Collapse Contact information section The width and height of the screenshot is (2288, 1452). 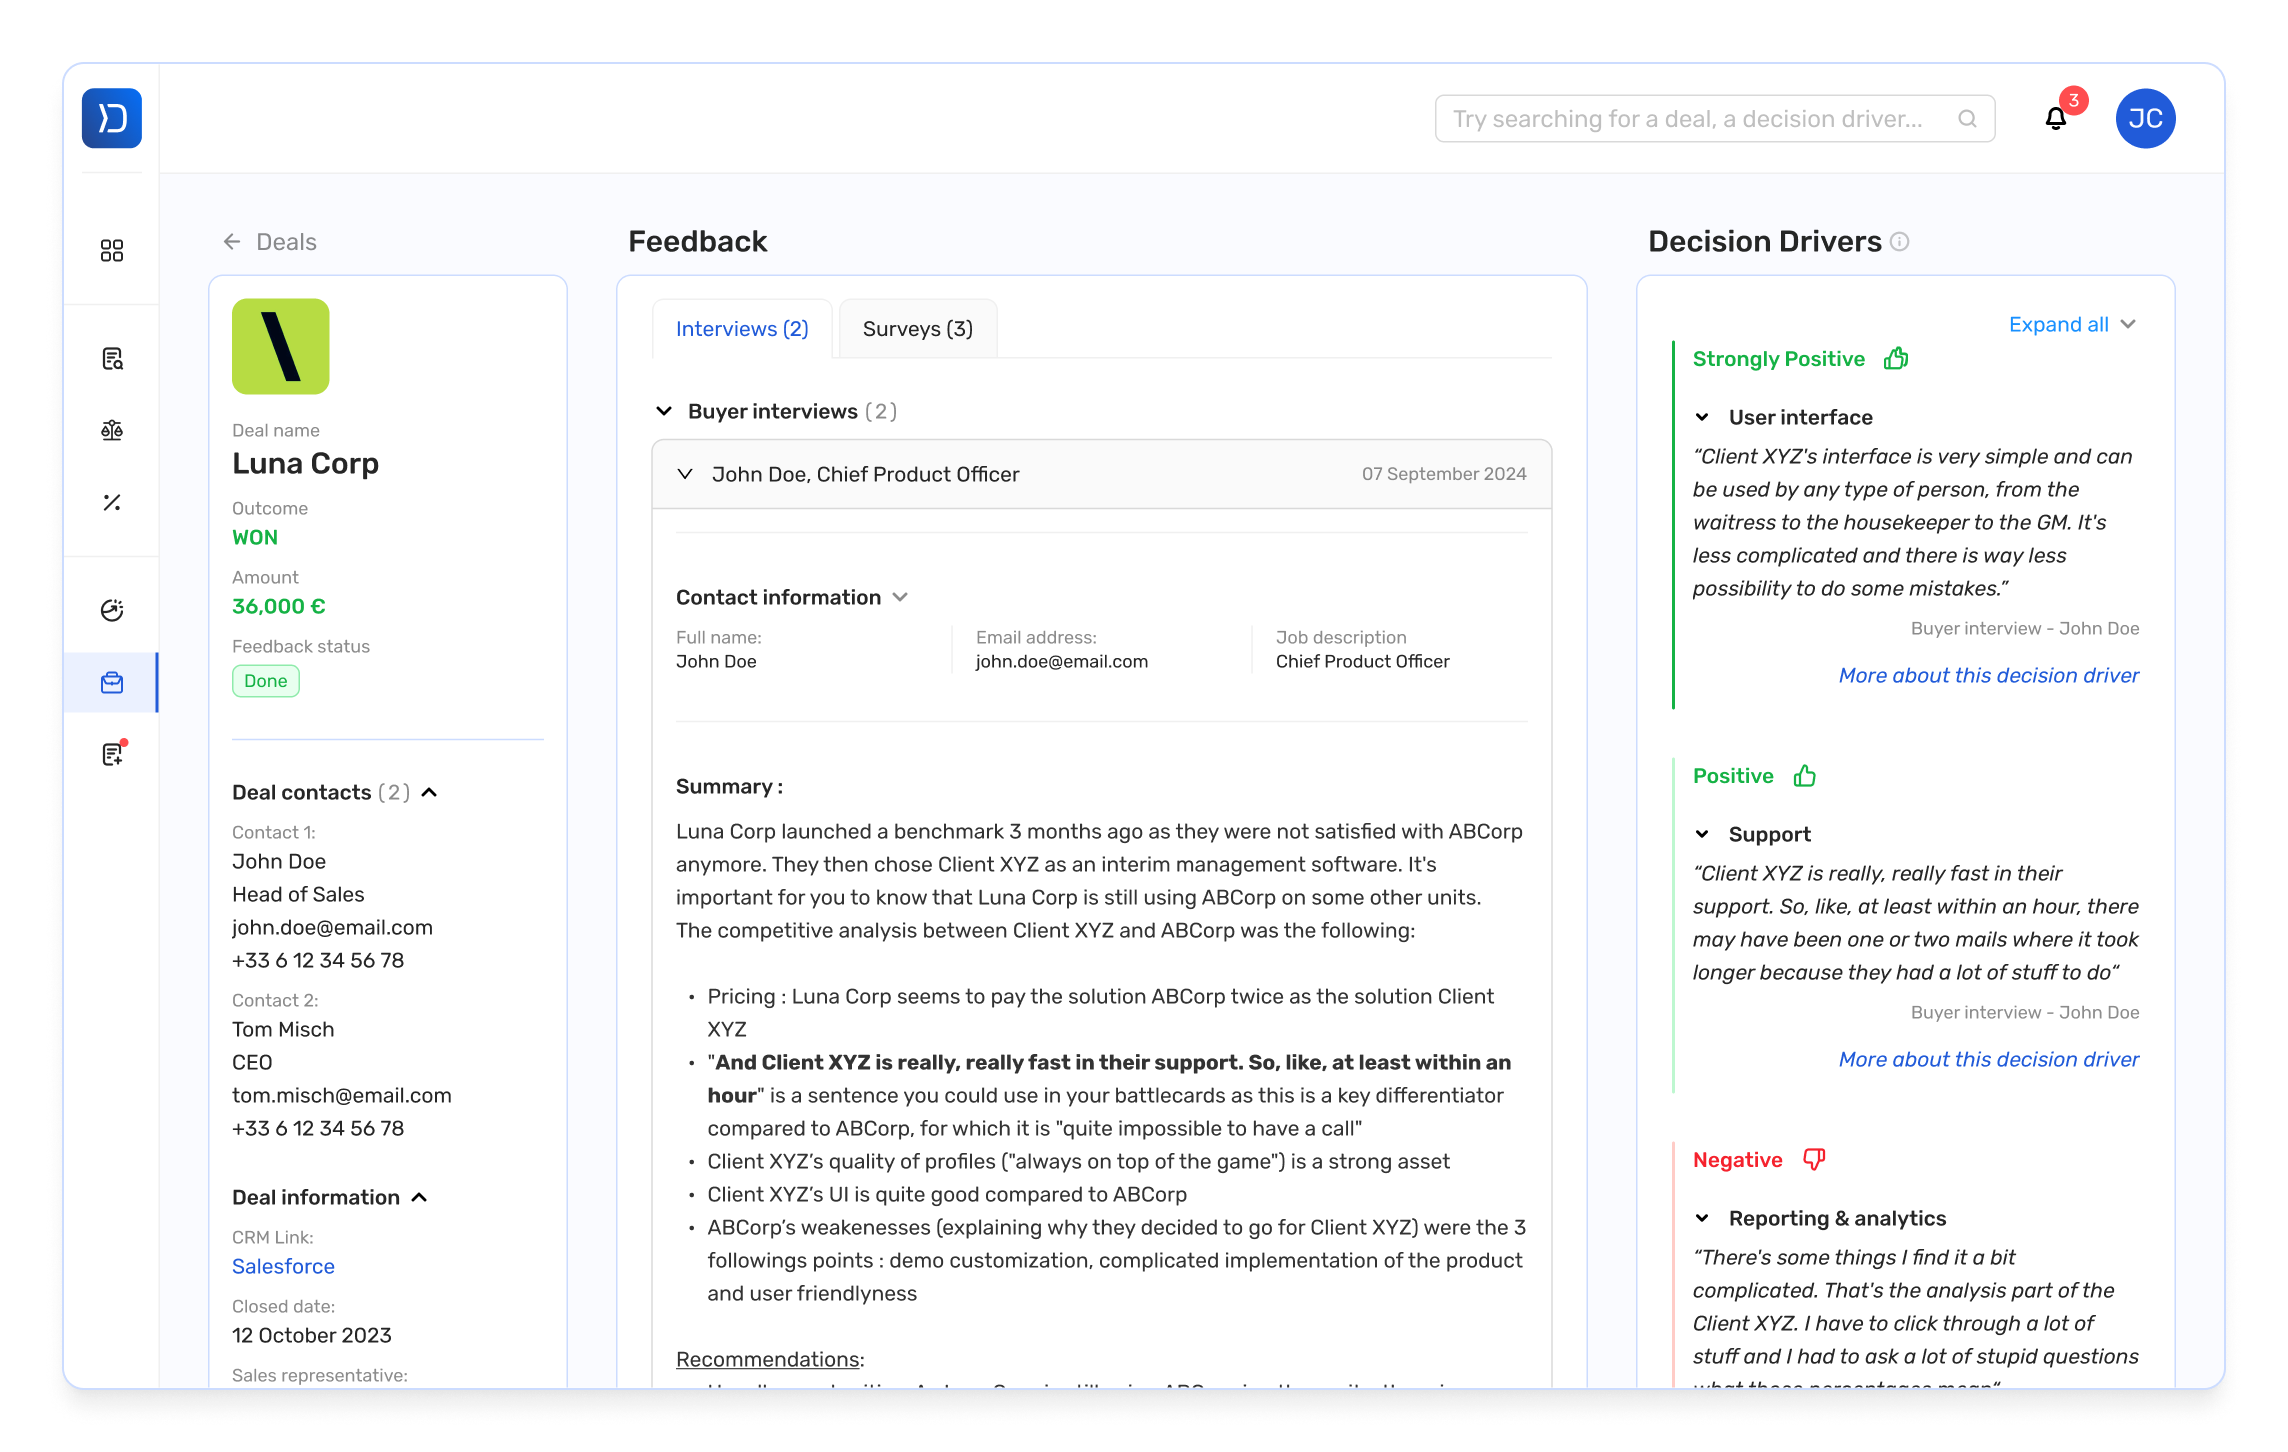[901, 597]
